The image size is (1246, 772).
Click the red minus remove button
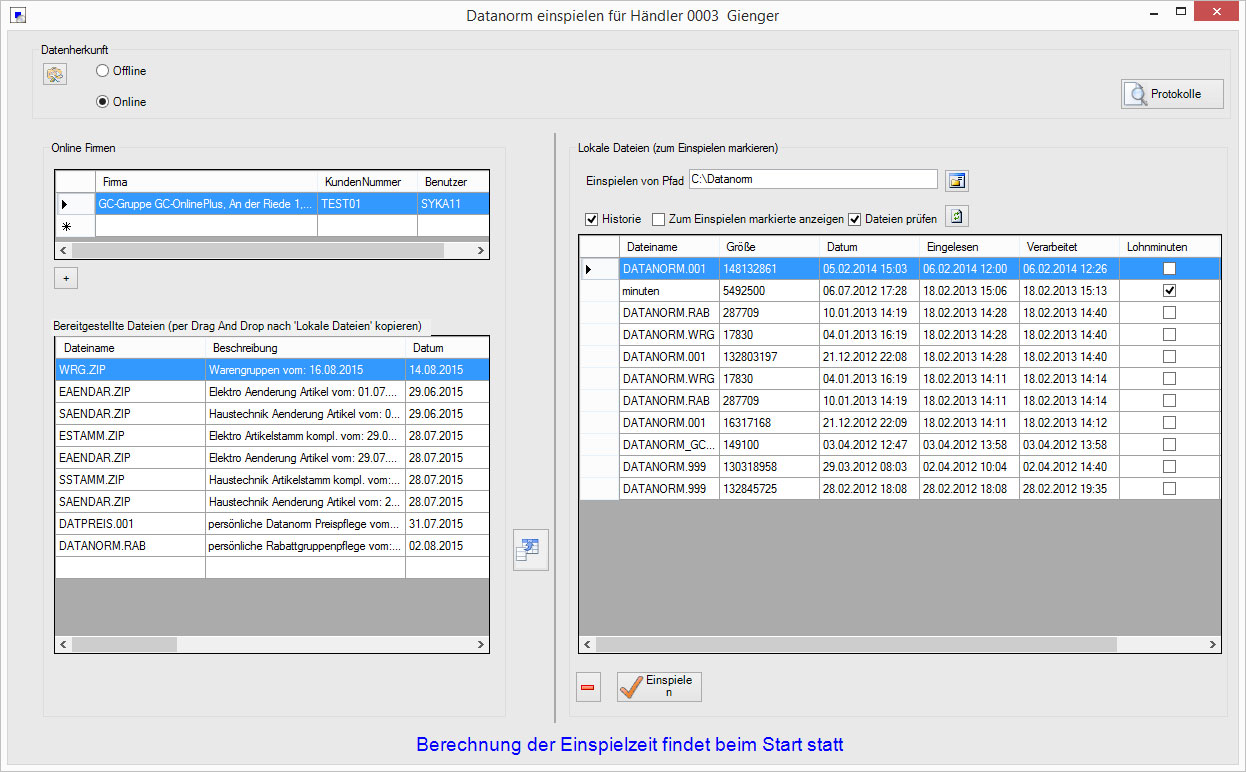pyautogui.click(x=588, y=687)
